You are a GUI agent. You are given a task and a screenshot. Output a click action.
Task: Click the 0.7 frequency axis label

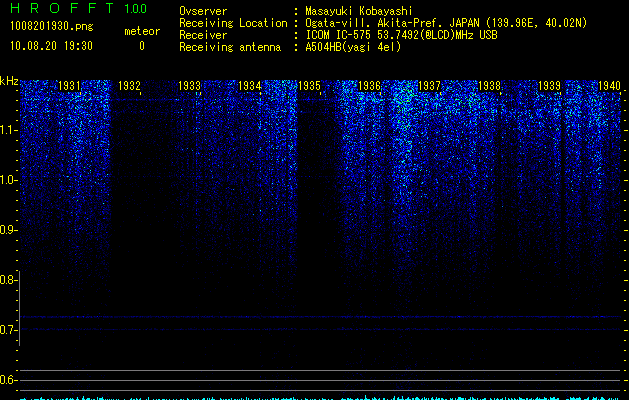point(8,330)
